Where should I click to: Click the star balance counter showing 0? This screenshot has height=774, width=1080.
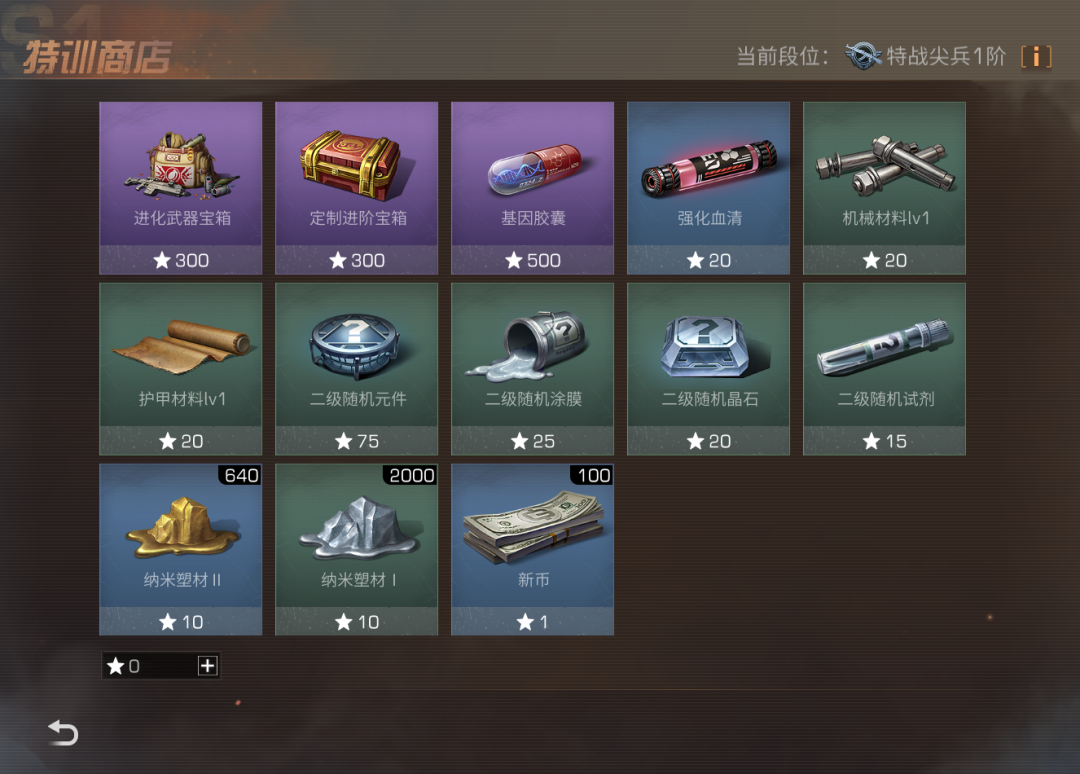pos(149,666)
